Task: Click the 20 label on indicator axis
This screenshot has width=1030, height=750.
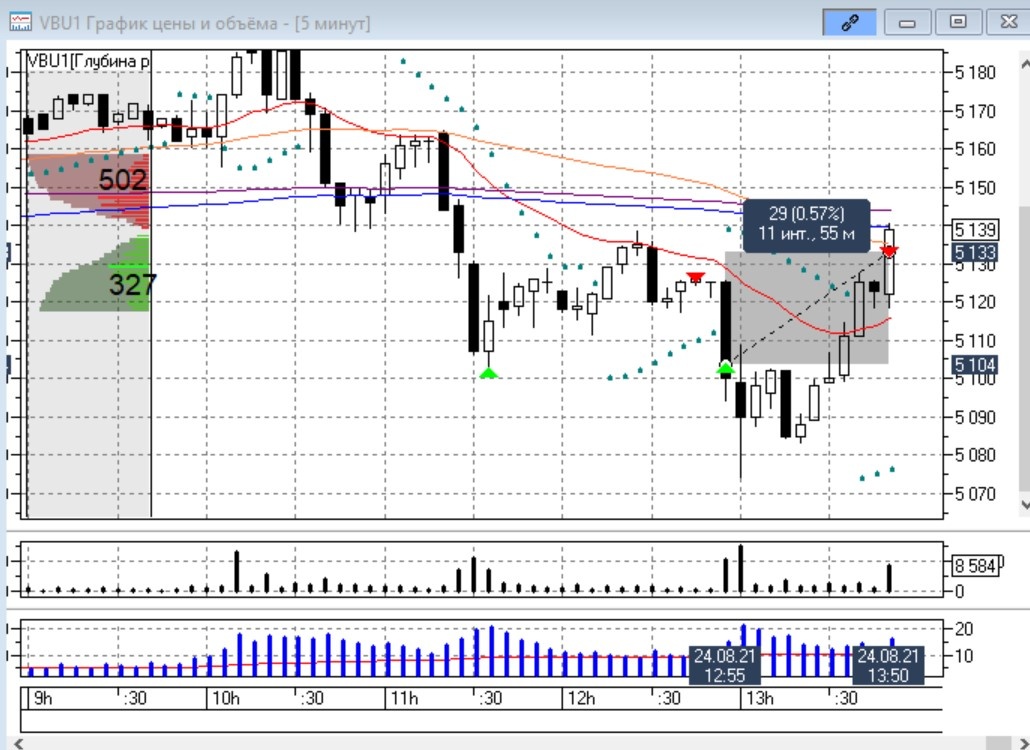Action: (963, 629)
